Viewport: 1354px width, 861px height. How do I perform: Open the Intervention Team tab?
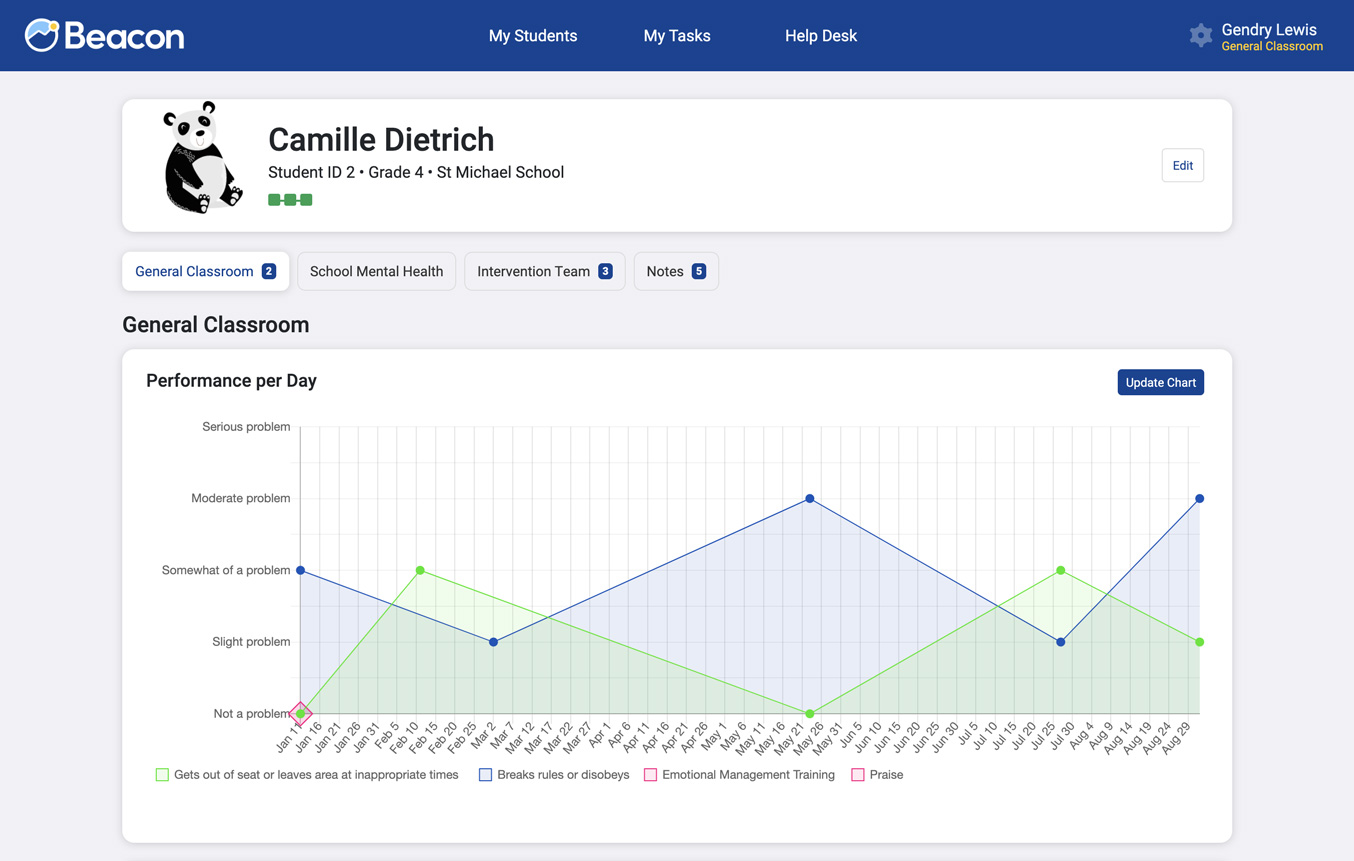[545, 271]
